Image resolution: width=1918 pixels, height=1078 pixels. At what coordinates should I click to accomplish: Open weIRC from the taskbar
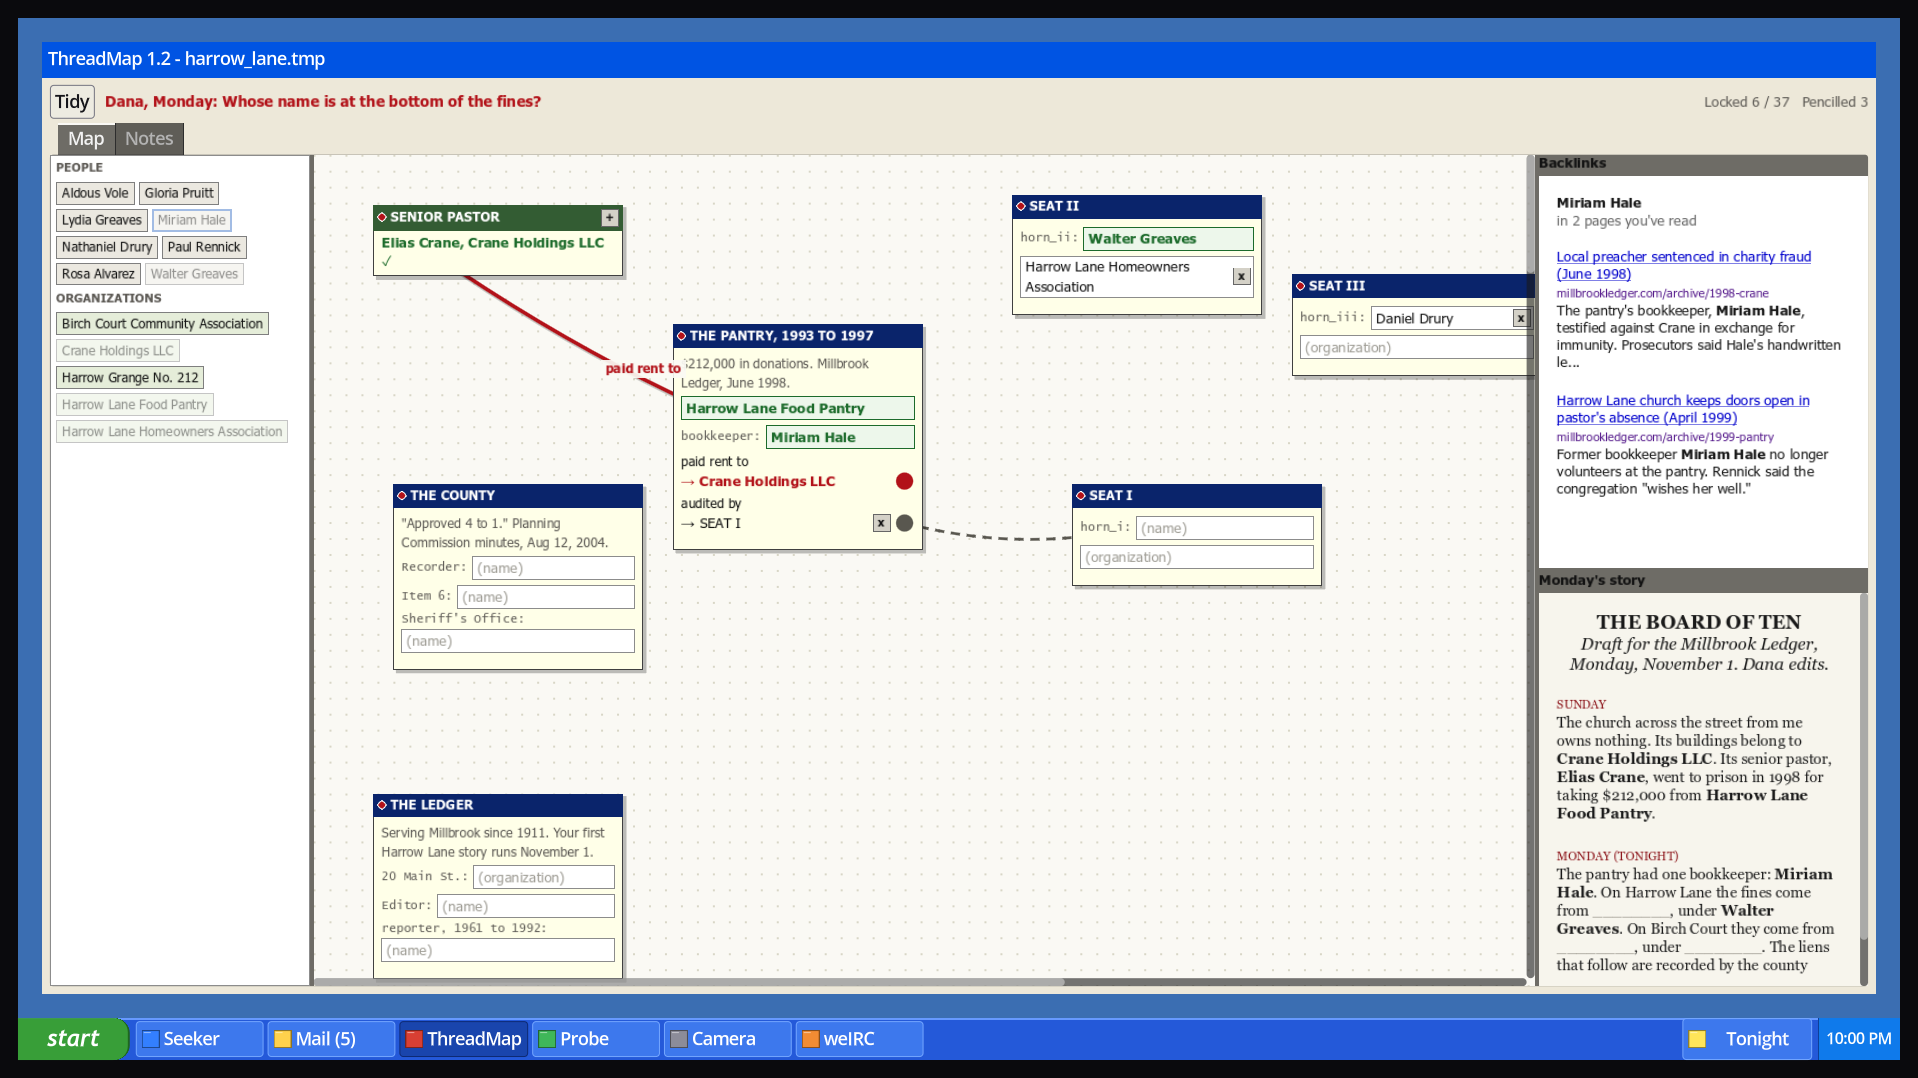click(x=859, y=1039)
